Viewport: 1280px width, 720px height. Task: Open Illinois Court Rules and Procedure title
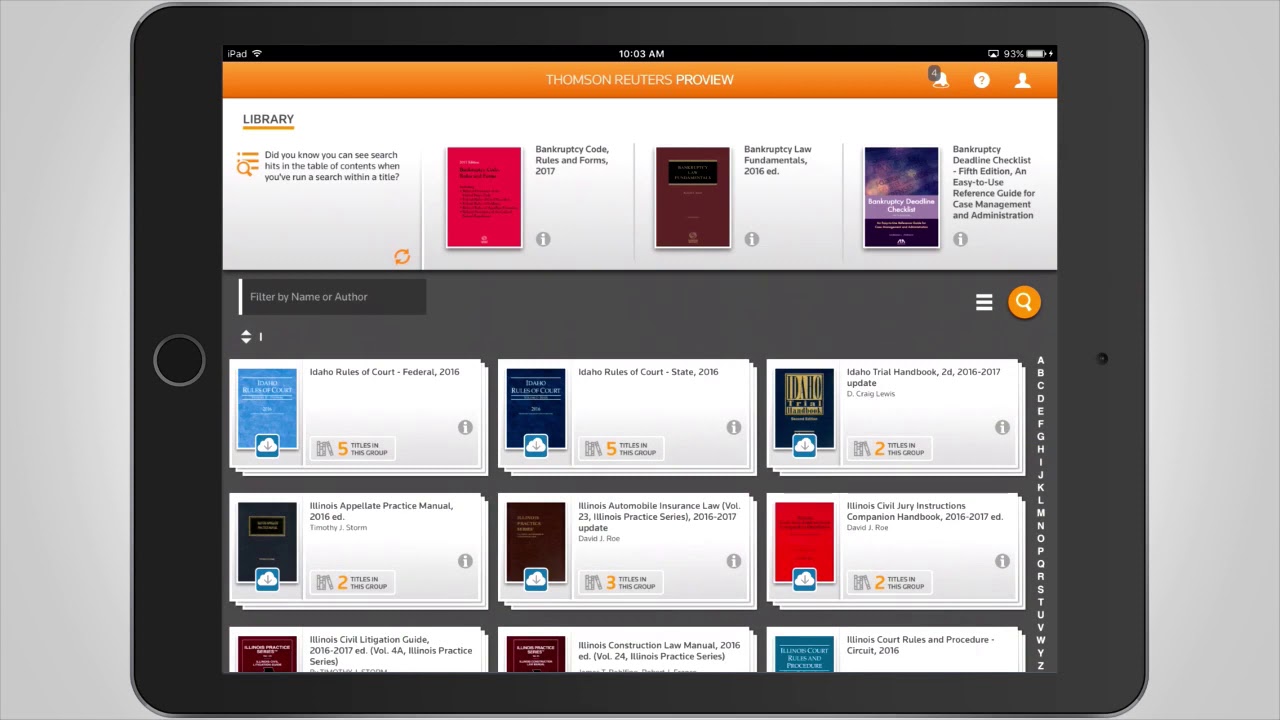click(x=920, y=645)
